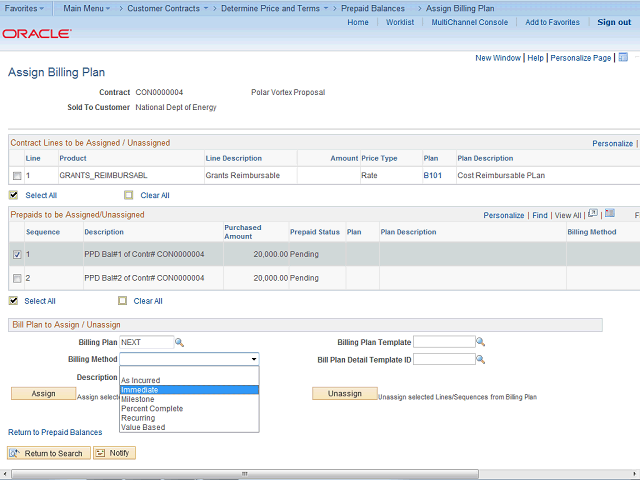Click the download grid icon in Prepaids header
640x480 pixels.
(x=608, y=214)
